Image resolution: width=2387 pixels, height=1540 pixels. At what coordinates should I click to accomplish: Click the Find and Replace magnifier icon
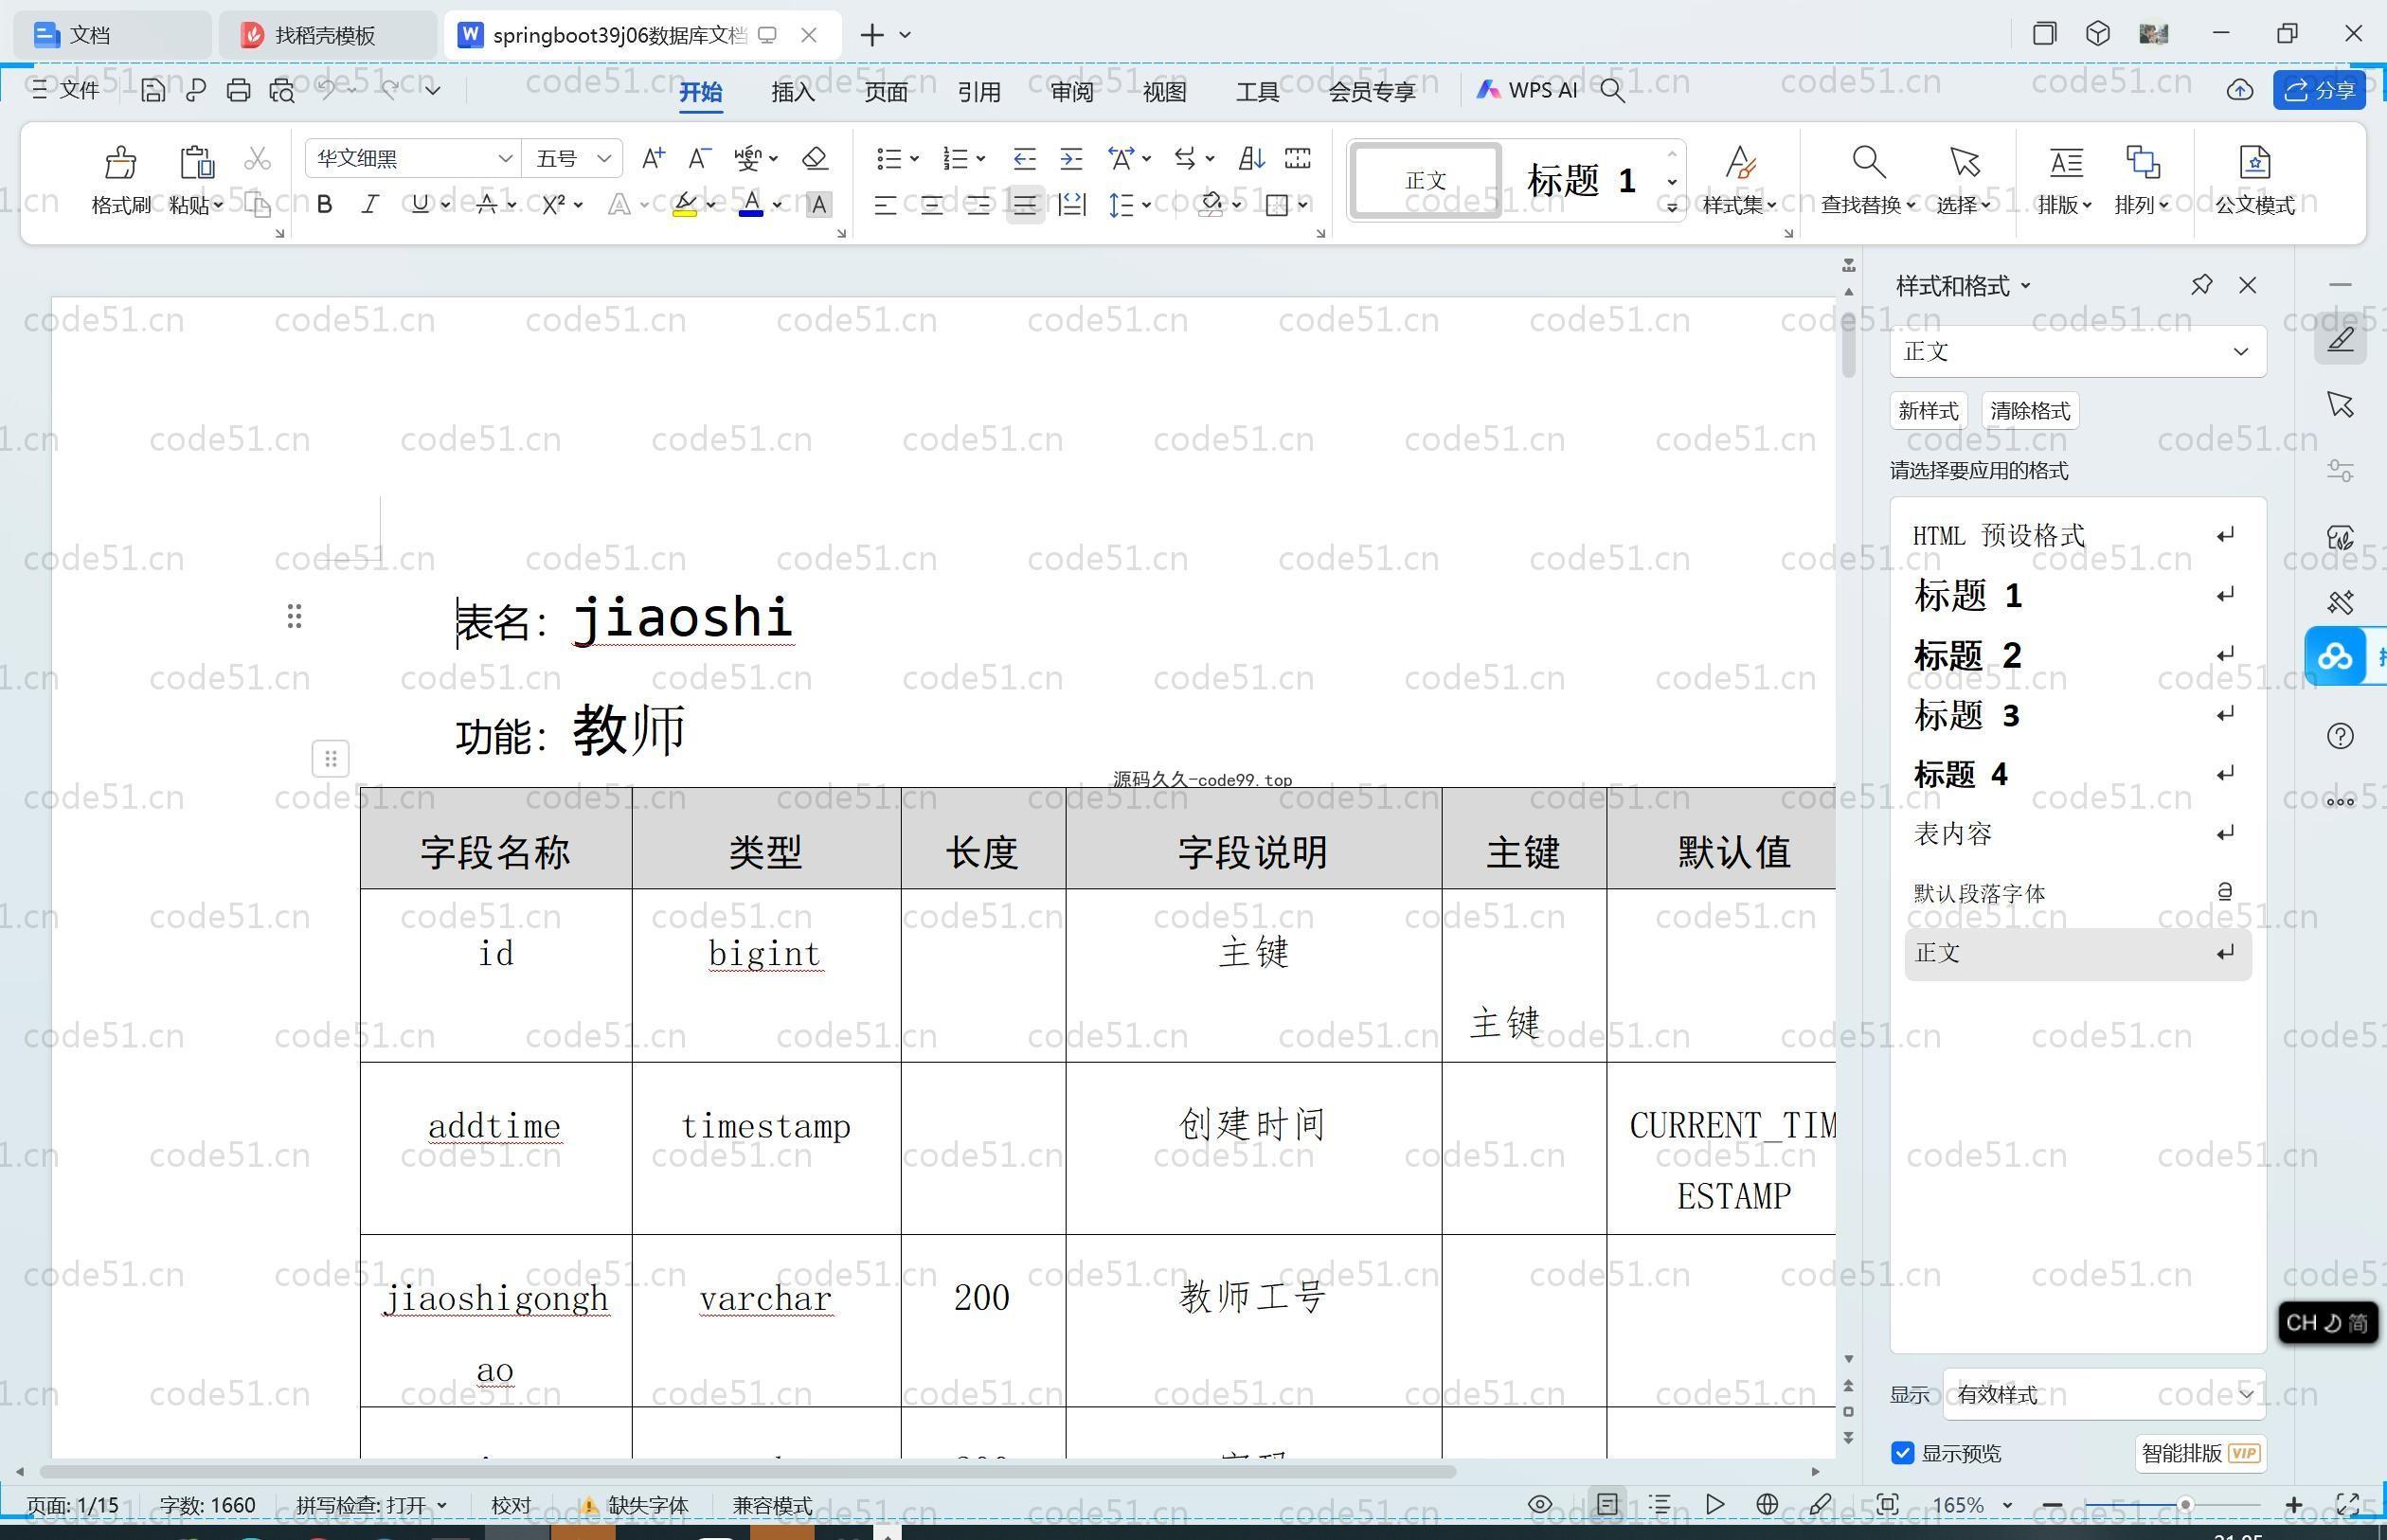pos(1868,162)
